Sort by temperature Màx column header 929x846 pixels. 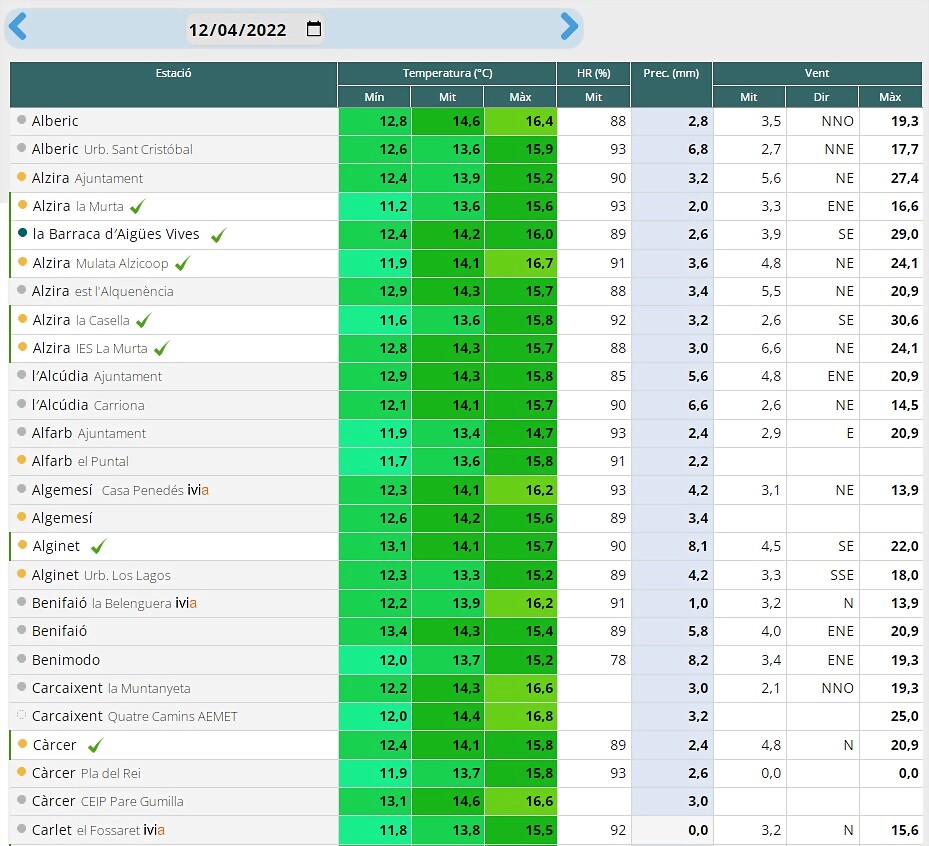(520, 97)
